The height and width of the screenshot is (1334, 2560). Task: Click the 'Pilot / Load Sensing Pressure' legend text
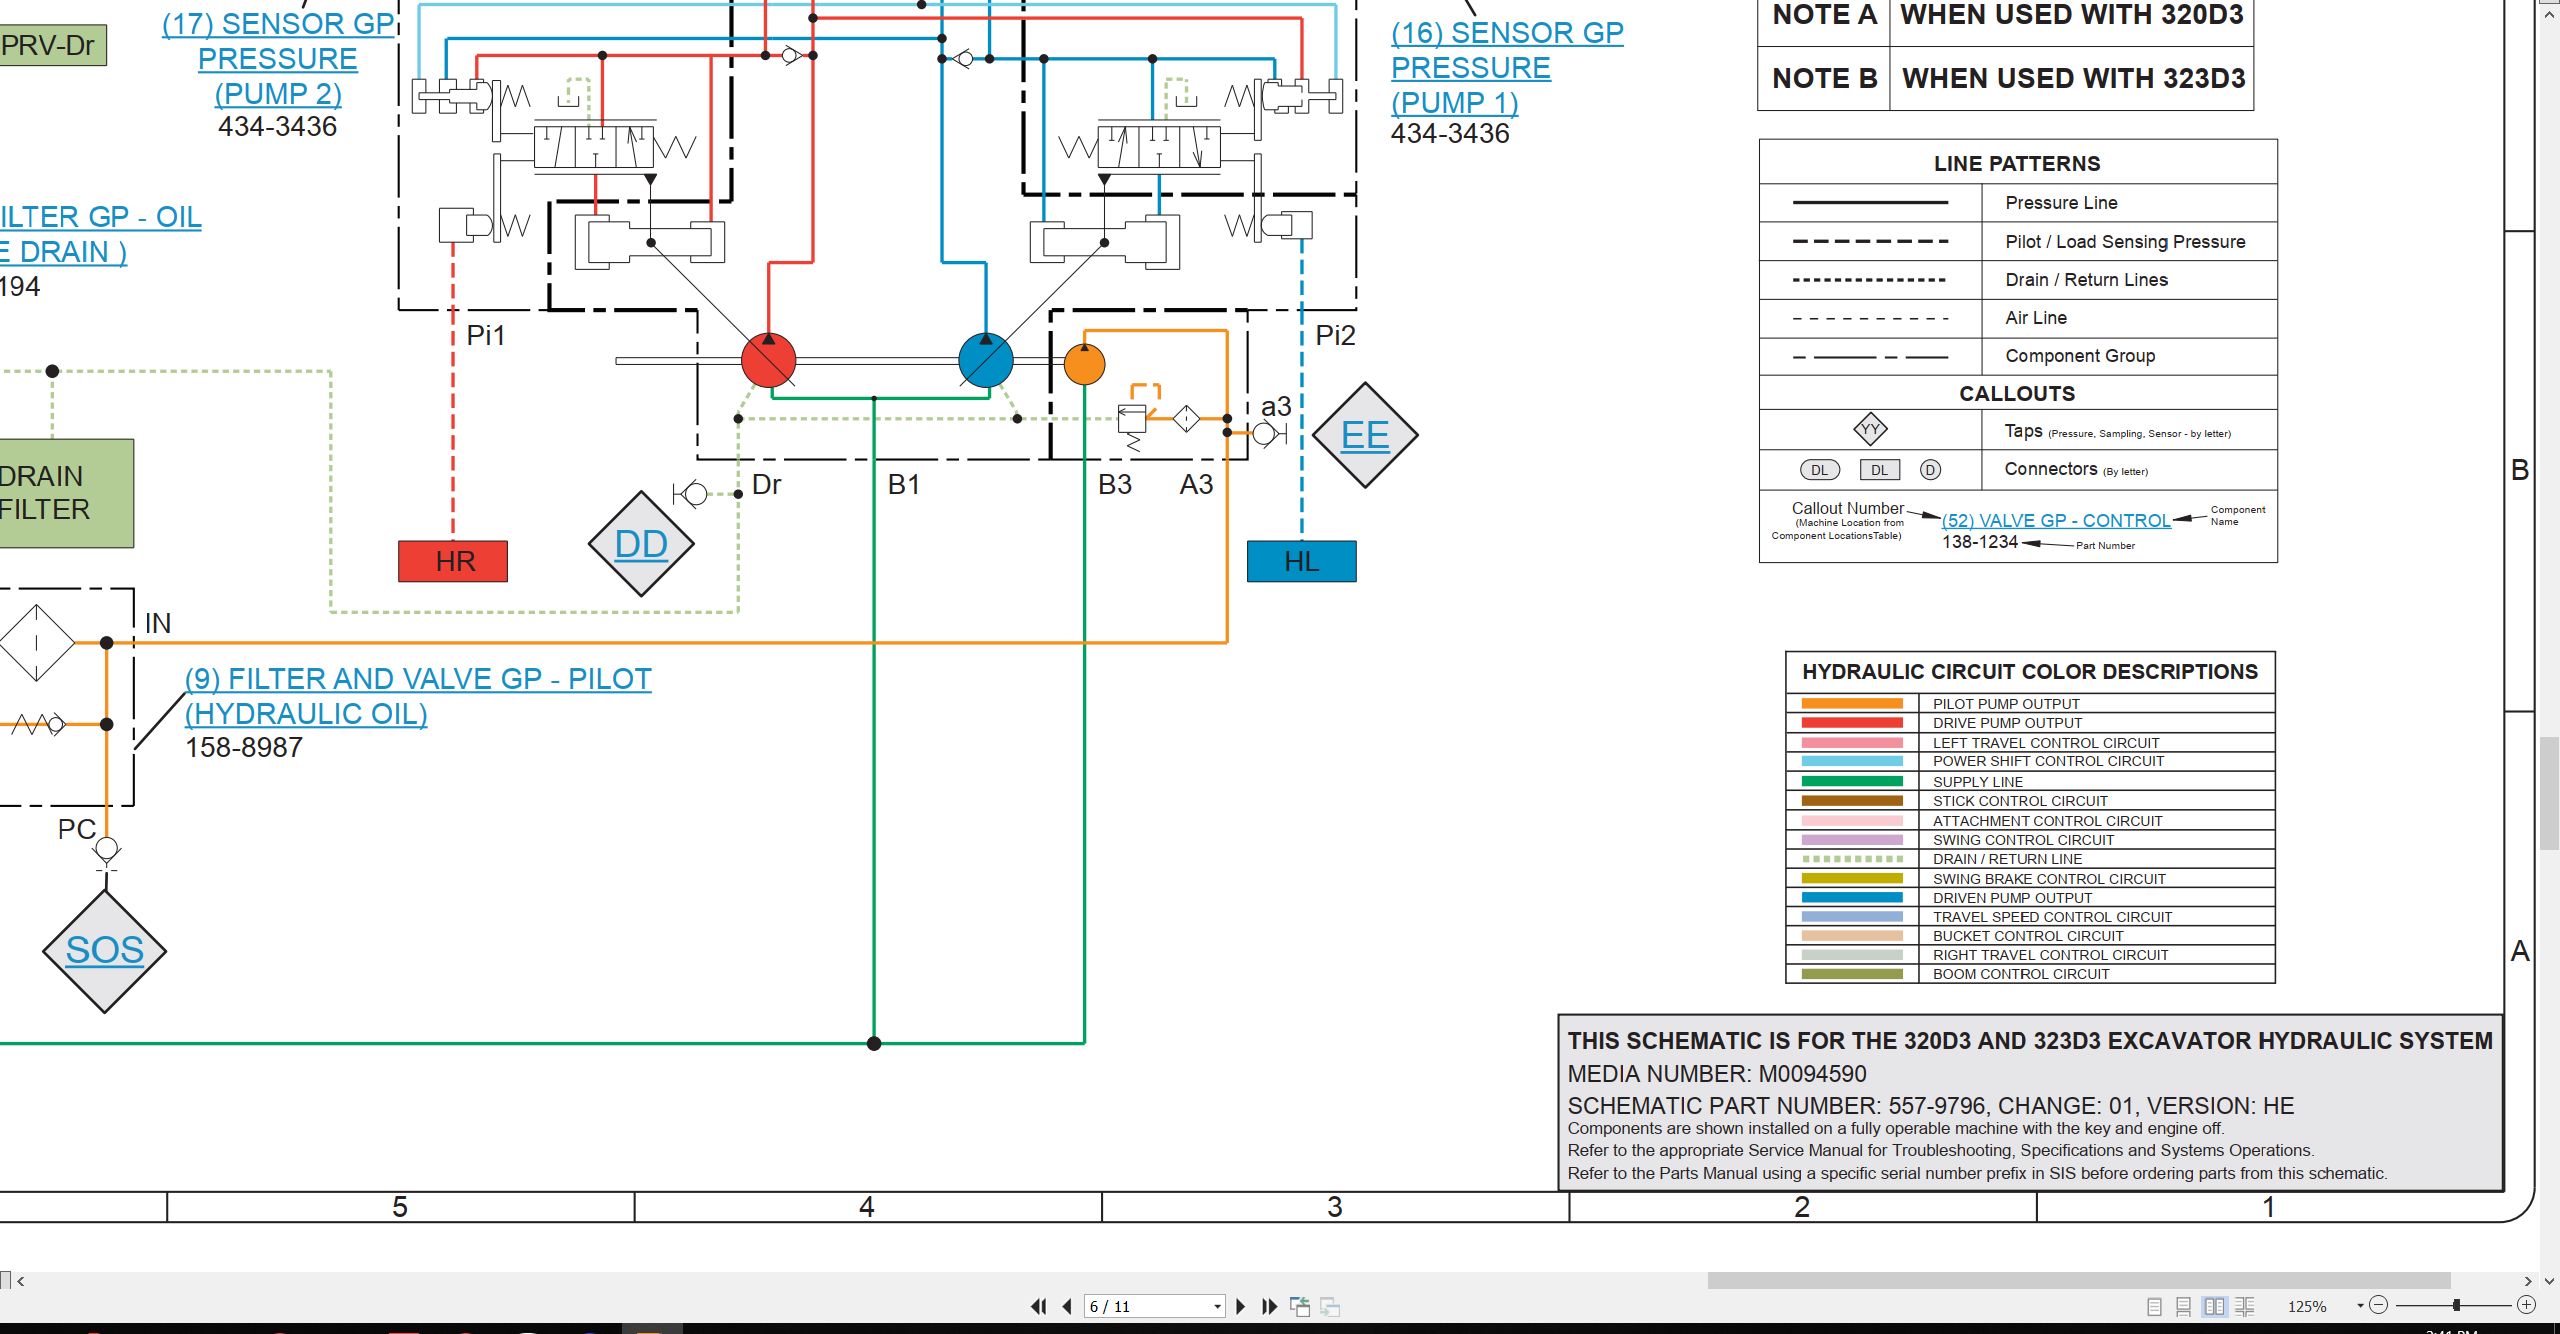click(2125, 241)
